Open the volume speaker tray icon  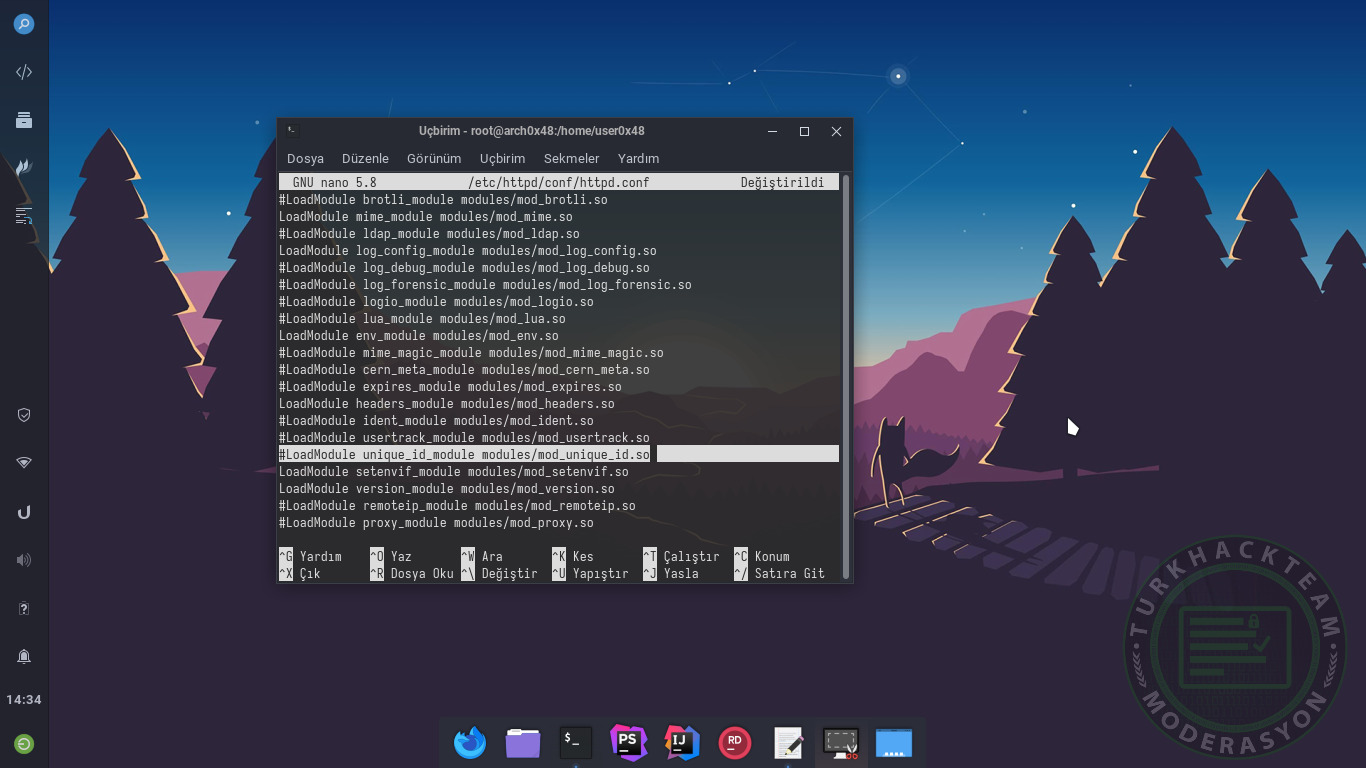click(x=24, y=560)
